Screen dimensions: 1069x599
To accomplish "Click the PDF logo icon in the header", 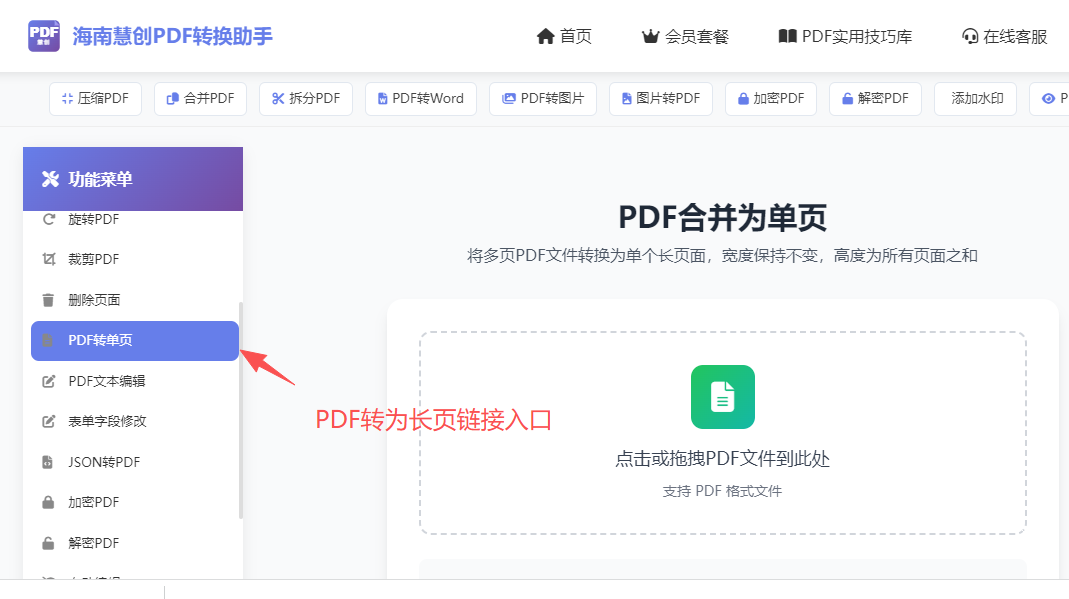I will coord(44,35).
